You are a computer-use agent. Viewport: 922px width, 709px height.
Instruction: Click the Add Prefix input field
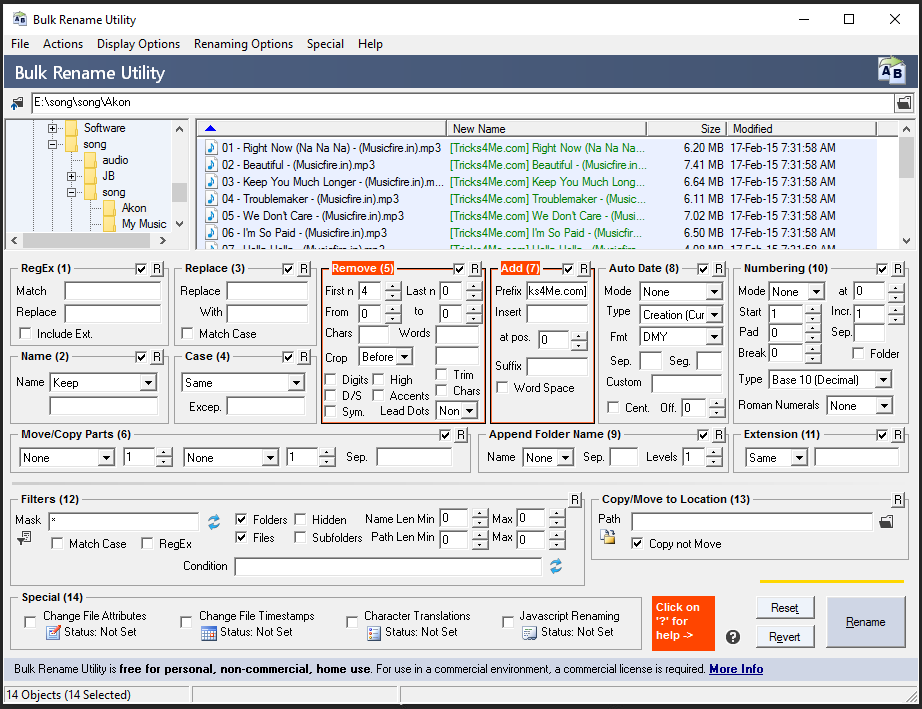[x=557, y=291]
